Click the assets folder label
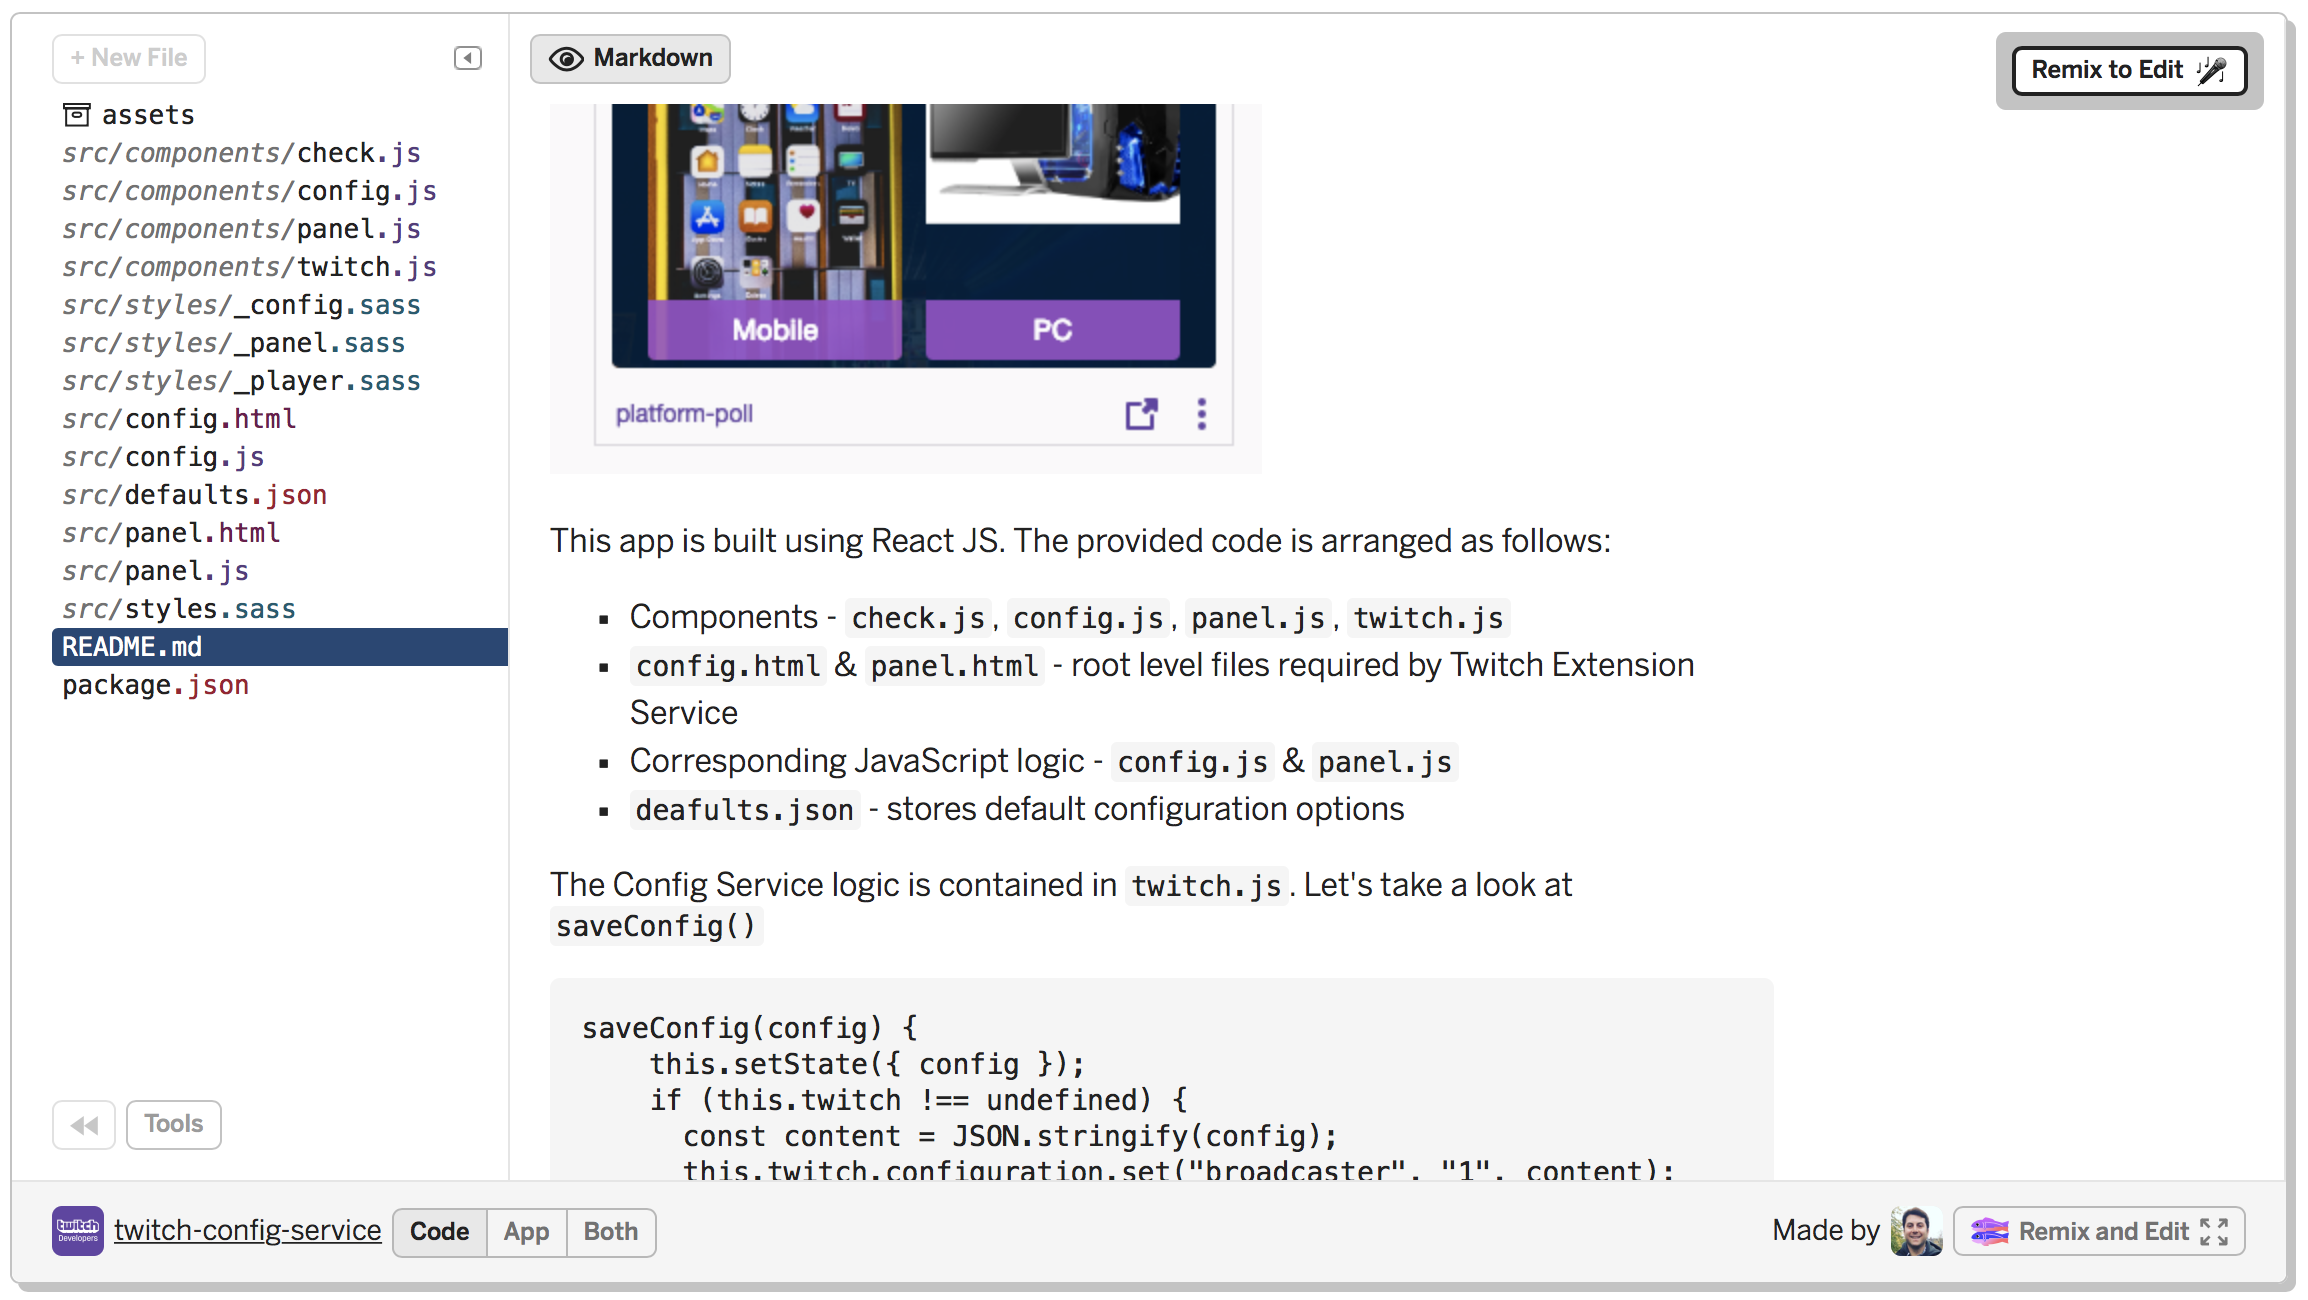2308x1300 pixels. point(147,114)
